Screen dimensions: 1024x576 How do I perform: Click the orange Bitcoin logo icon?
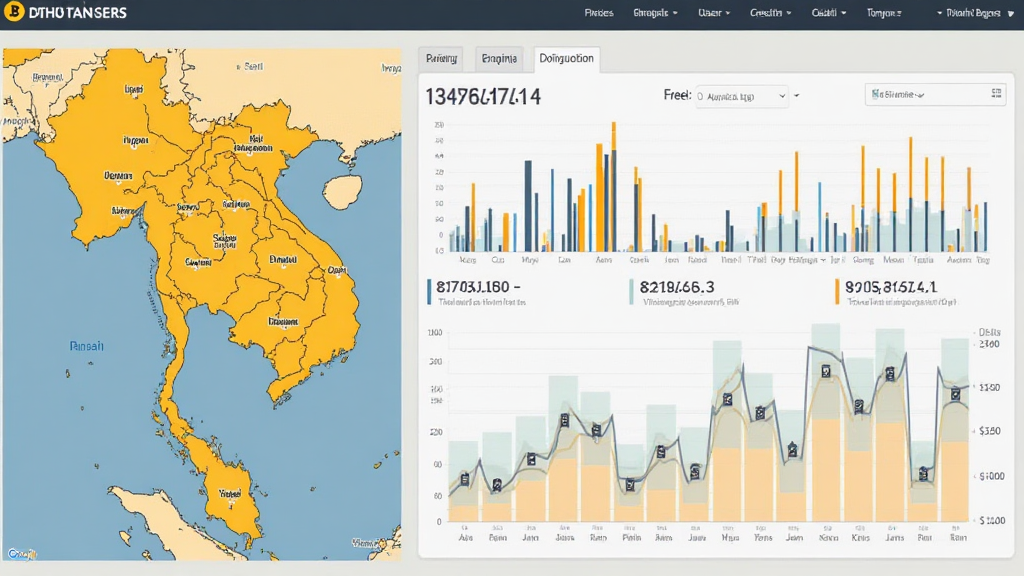coord(15,13)
